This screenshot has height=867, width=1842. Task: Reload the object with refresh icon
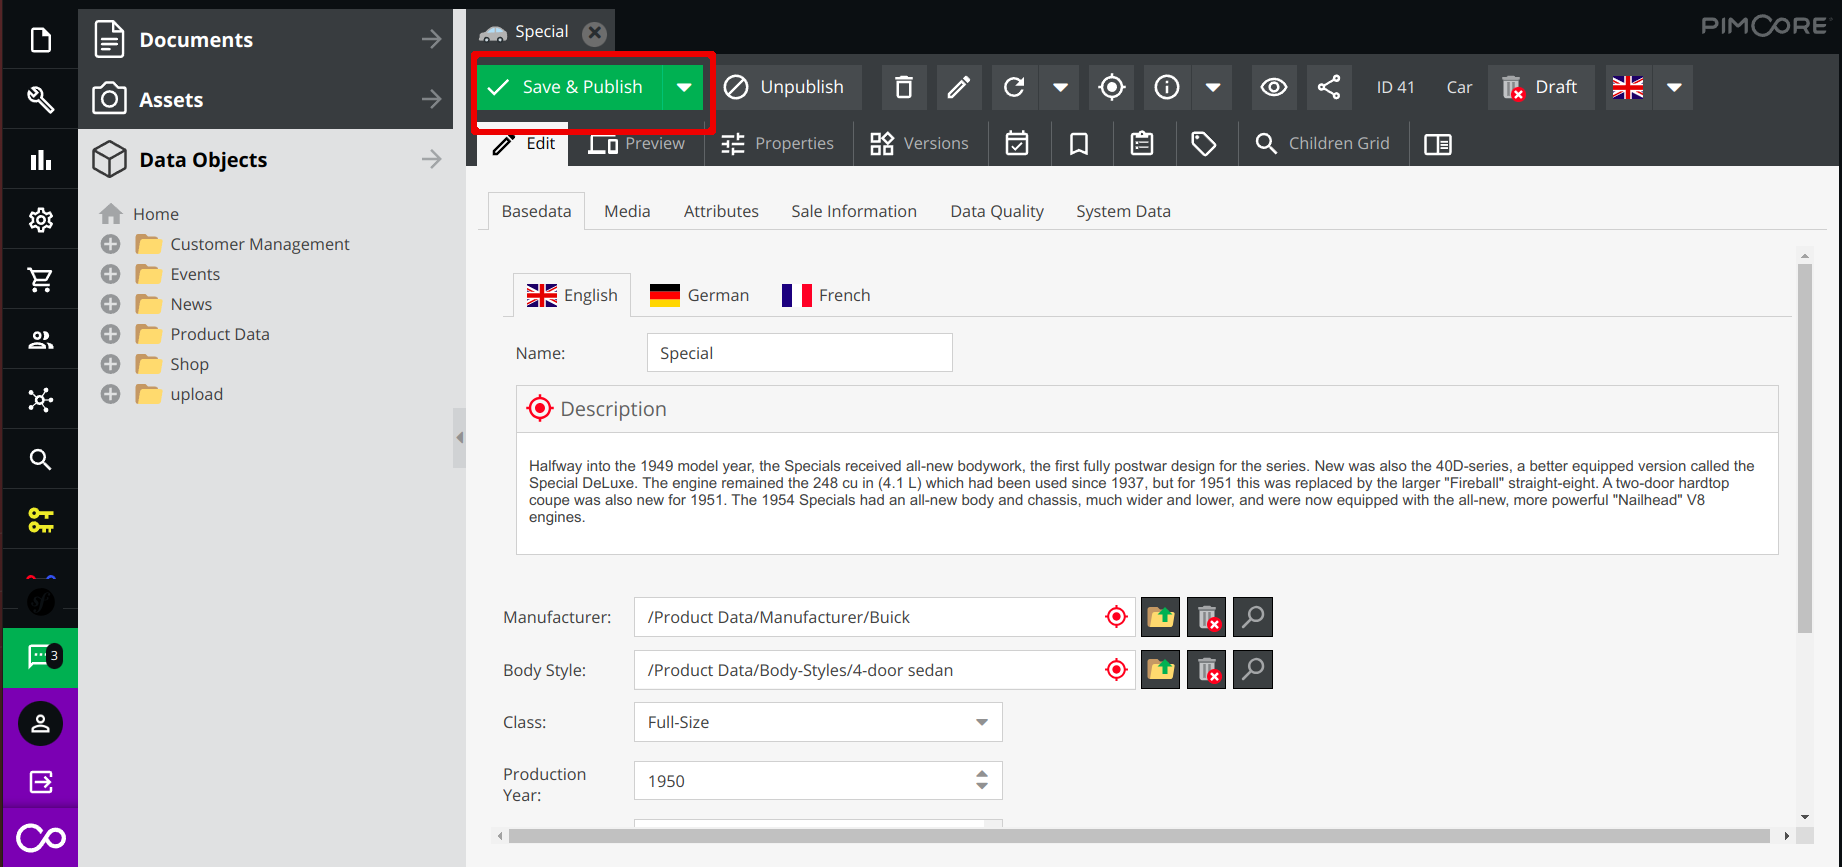click(1014, 88)
